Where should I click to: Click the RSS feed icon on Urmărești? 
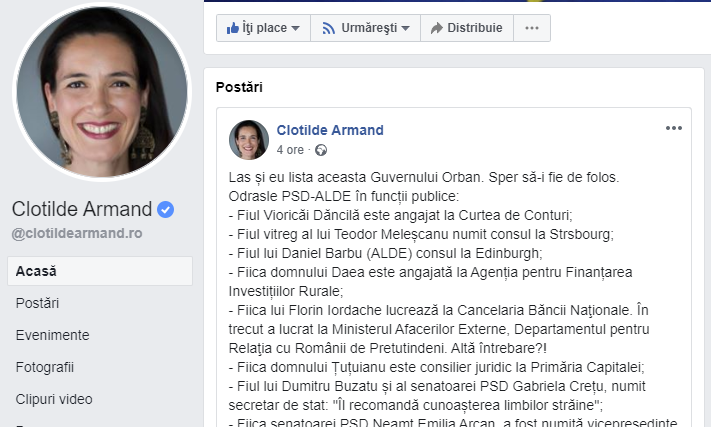pos(329,29)
